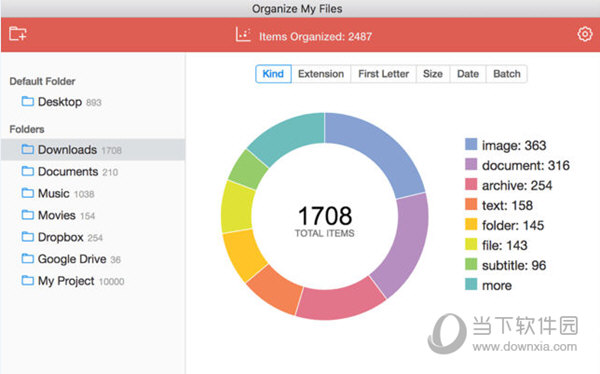Click the Documents folder icon
The height and width of the screenshot is (374, 600).
28,171
